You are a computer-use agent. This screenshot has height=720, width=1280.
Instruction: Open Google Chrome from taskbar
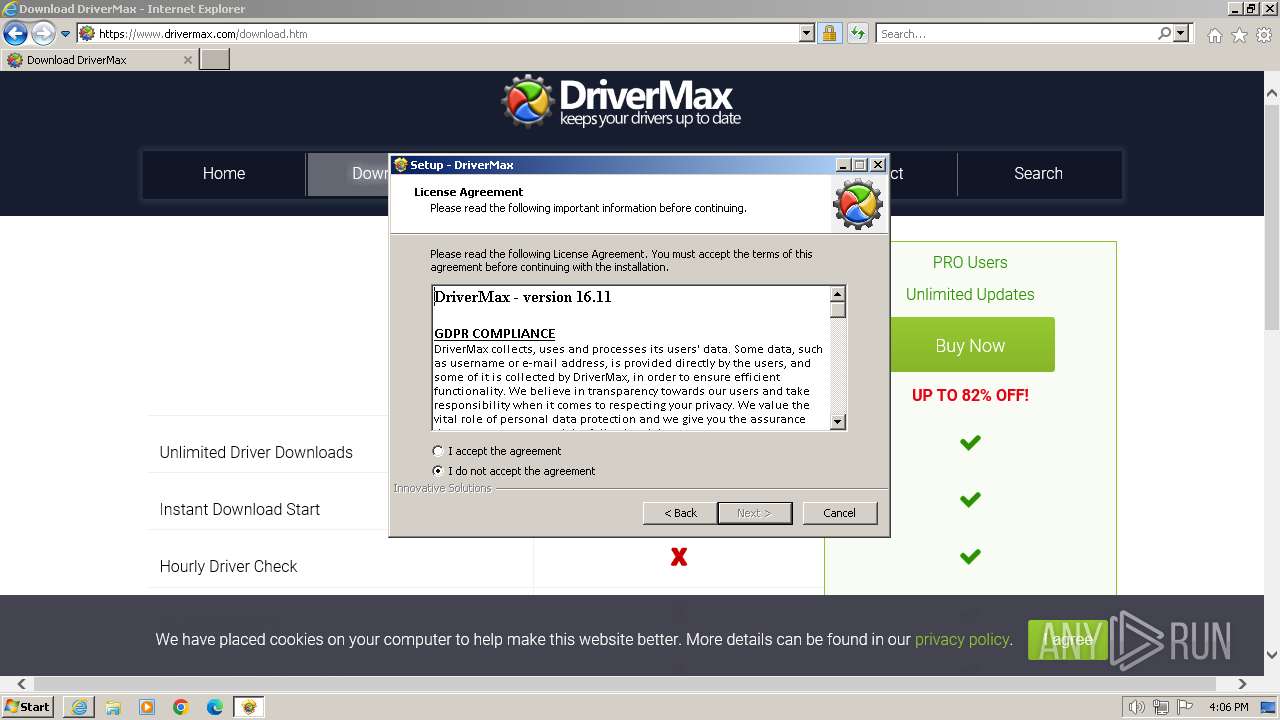pos(181,707)
